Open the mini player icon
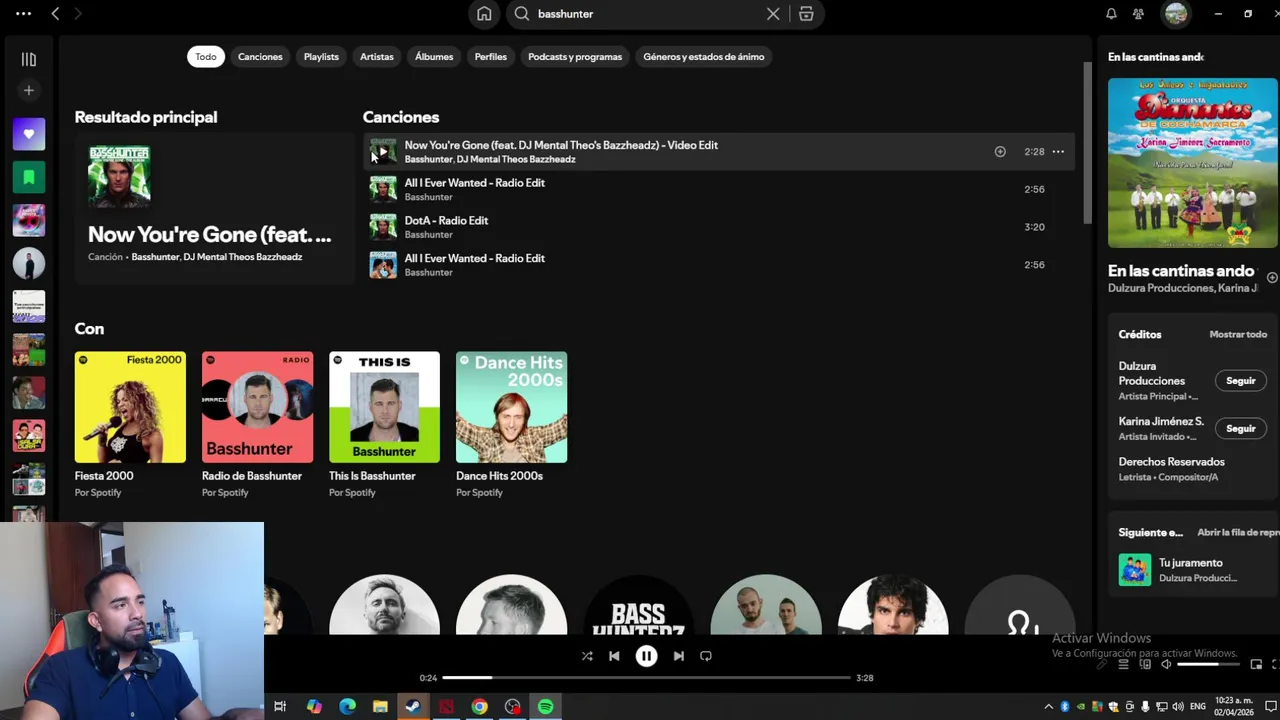1280x720 pixels. coord(1257,664)
